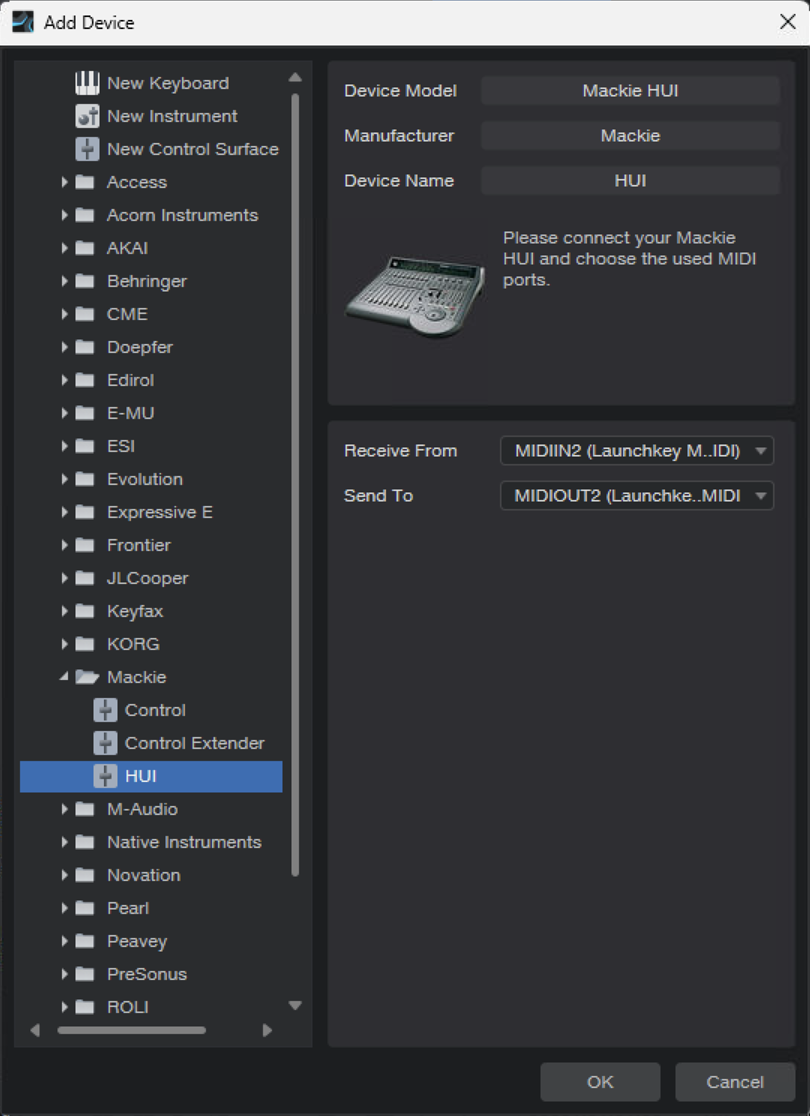Click the horizontal scroll right arrow

(x=267, y=1030)
